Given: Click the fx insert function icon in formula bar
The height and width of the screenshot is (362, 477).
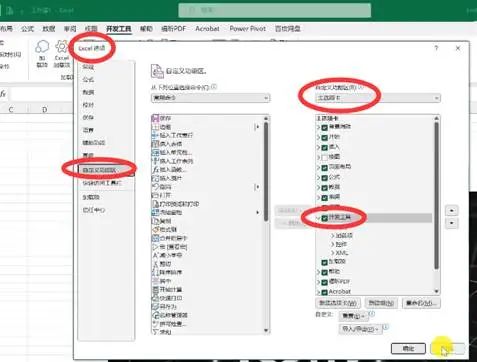Looking at the screenshot, I should tap(3, 94).
